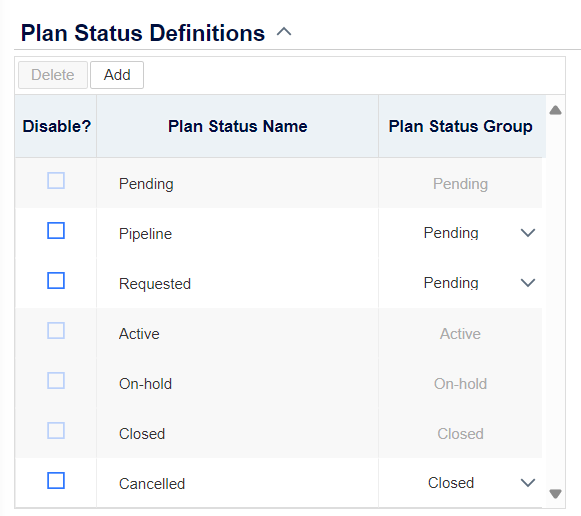Image resolution: width=581 pixels, height=516 pixels.
Task: Click the Add button
Action: (117, 75)
